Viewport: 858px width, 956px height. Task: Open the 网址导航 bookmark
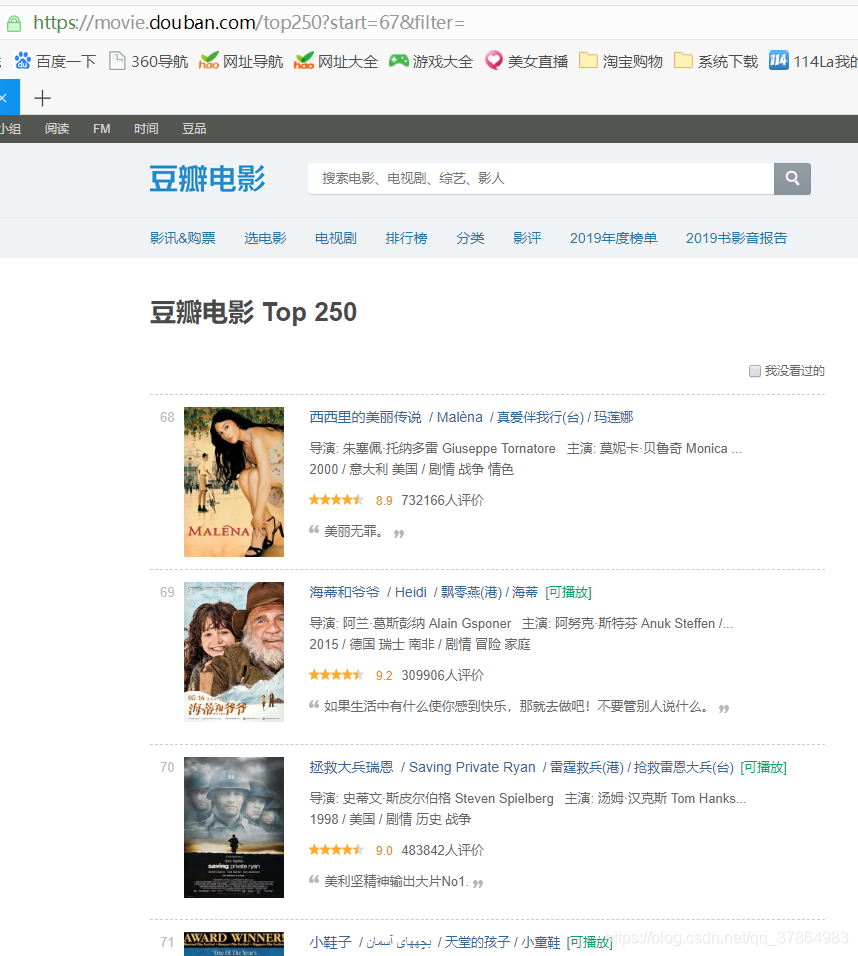click(241, 62)
